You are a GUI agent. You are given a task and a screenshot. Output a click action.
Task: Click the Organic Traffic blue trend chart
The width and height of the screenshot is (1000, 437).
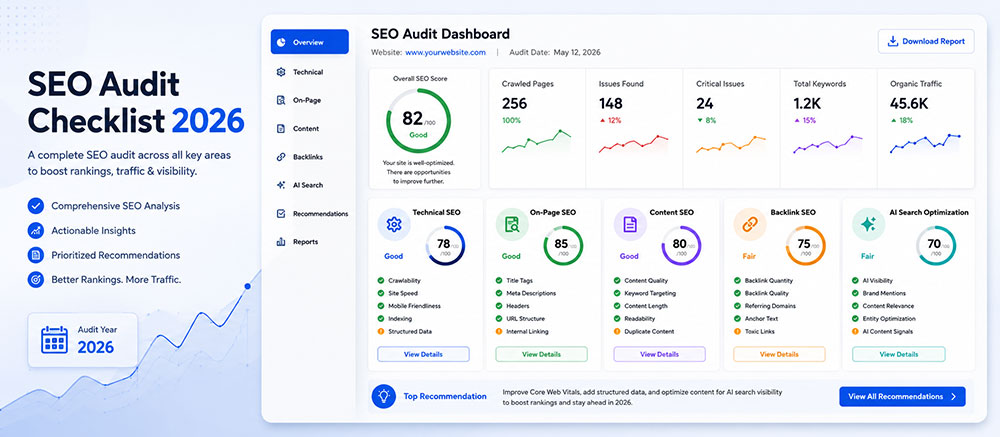pyautogui.click(x=925, y=144)
